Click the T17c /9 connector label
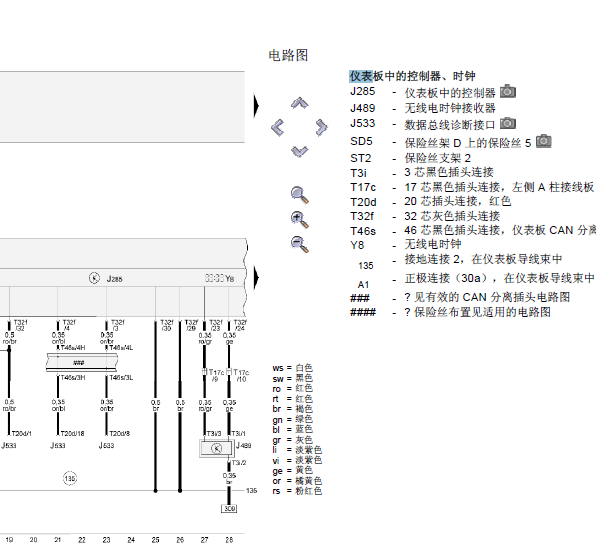 [216, 375]
